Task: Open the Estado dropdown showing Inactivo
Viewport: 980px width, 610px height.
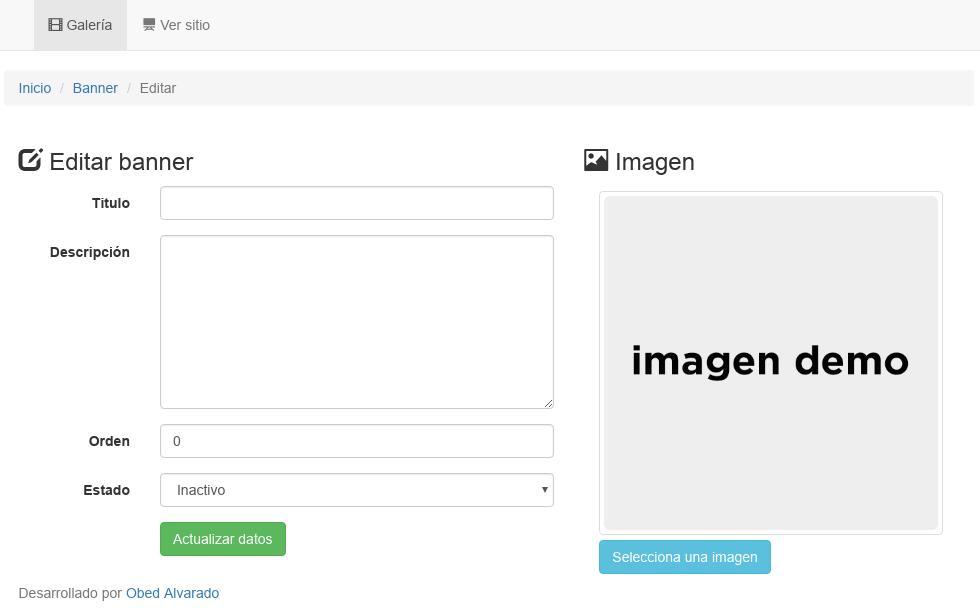Action: pos(357,490)
